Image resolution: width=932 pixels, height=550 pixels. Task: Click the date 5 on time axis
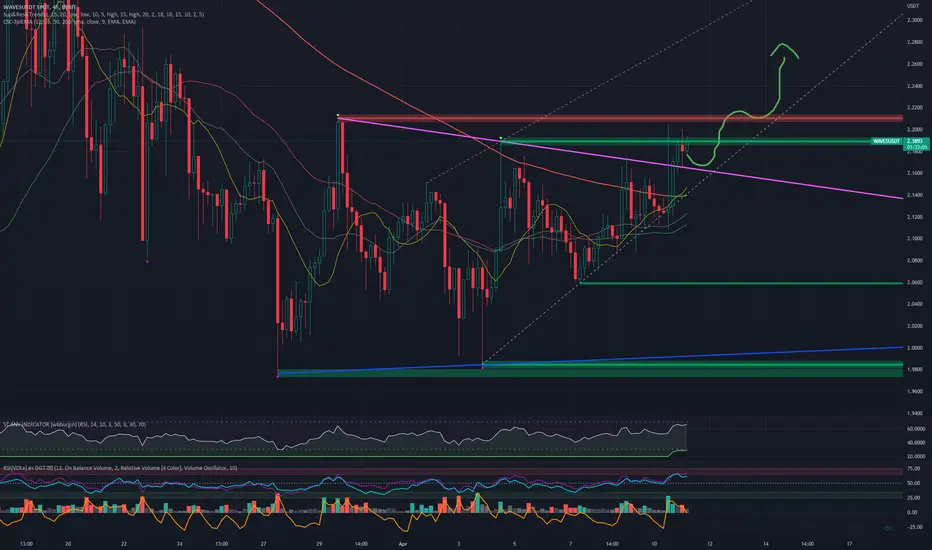[x=514, y=543]
